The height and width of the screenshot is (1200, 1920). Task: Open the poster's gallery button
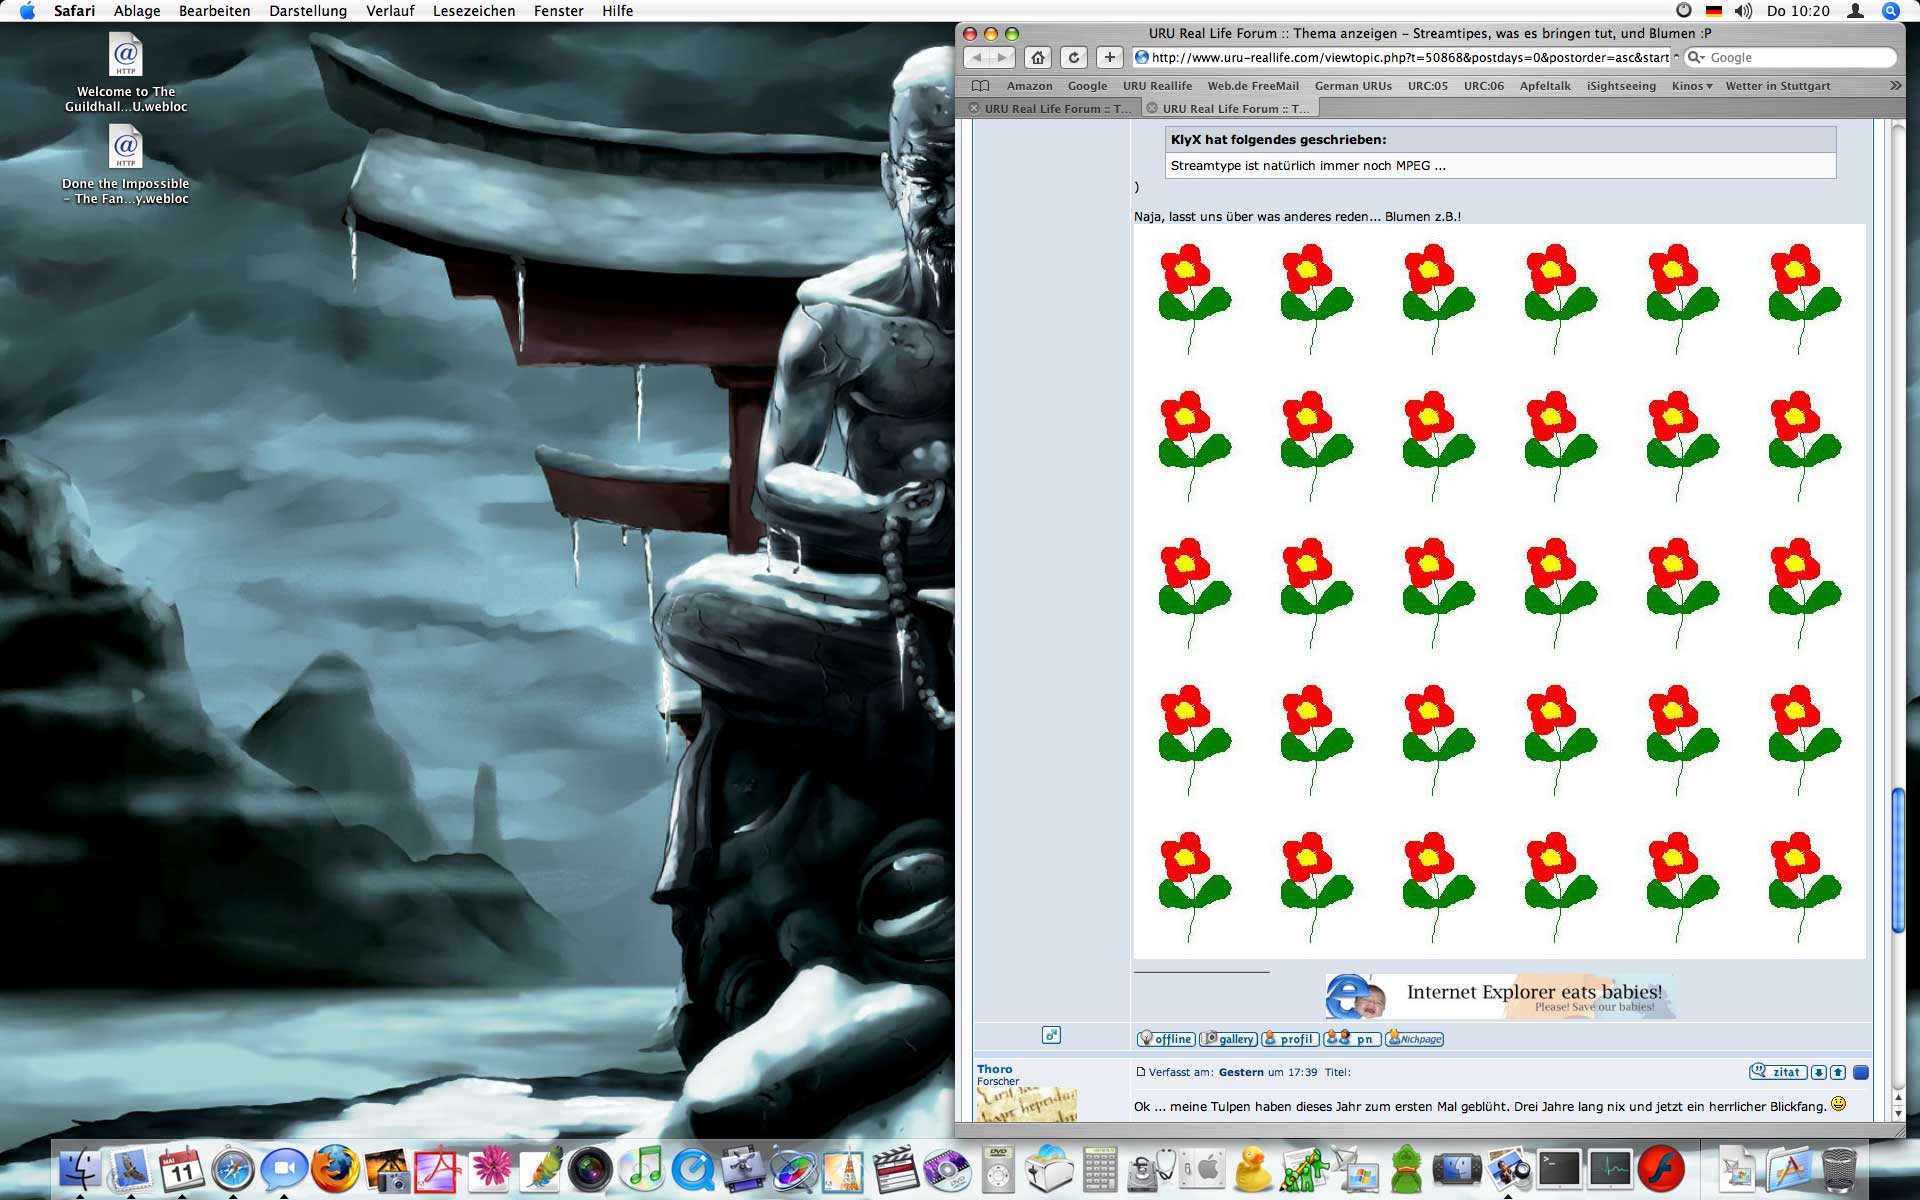1228,1039
